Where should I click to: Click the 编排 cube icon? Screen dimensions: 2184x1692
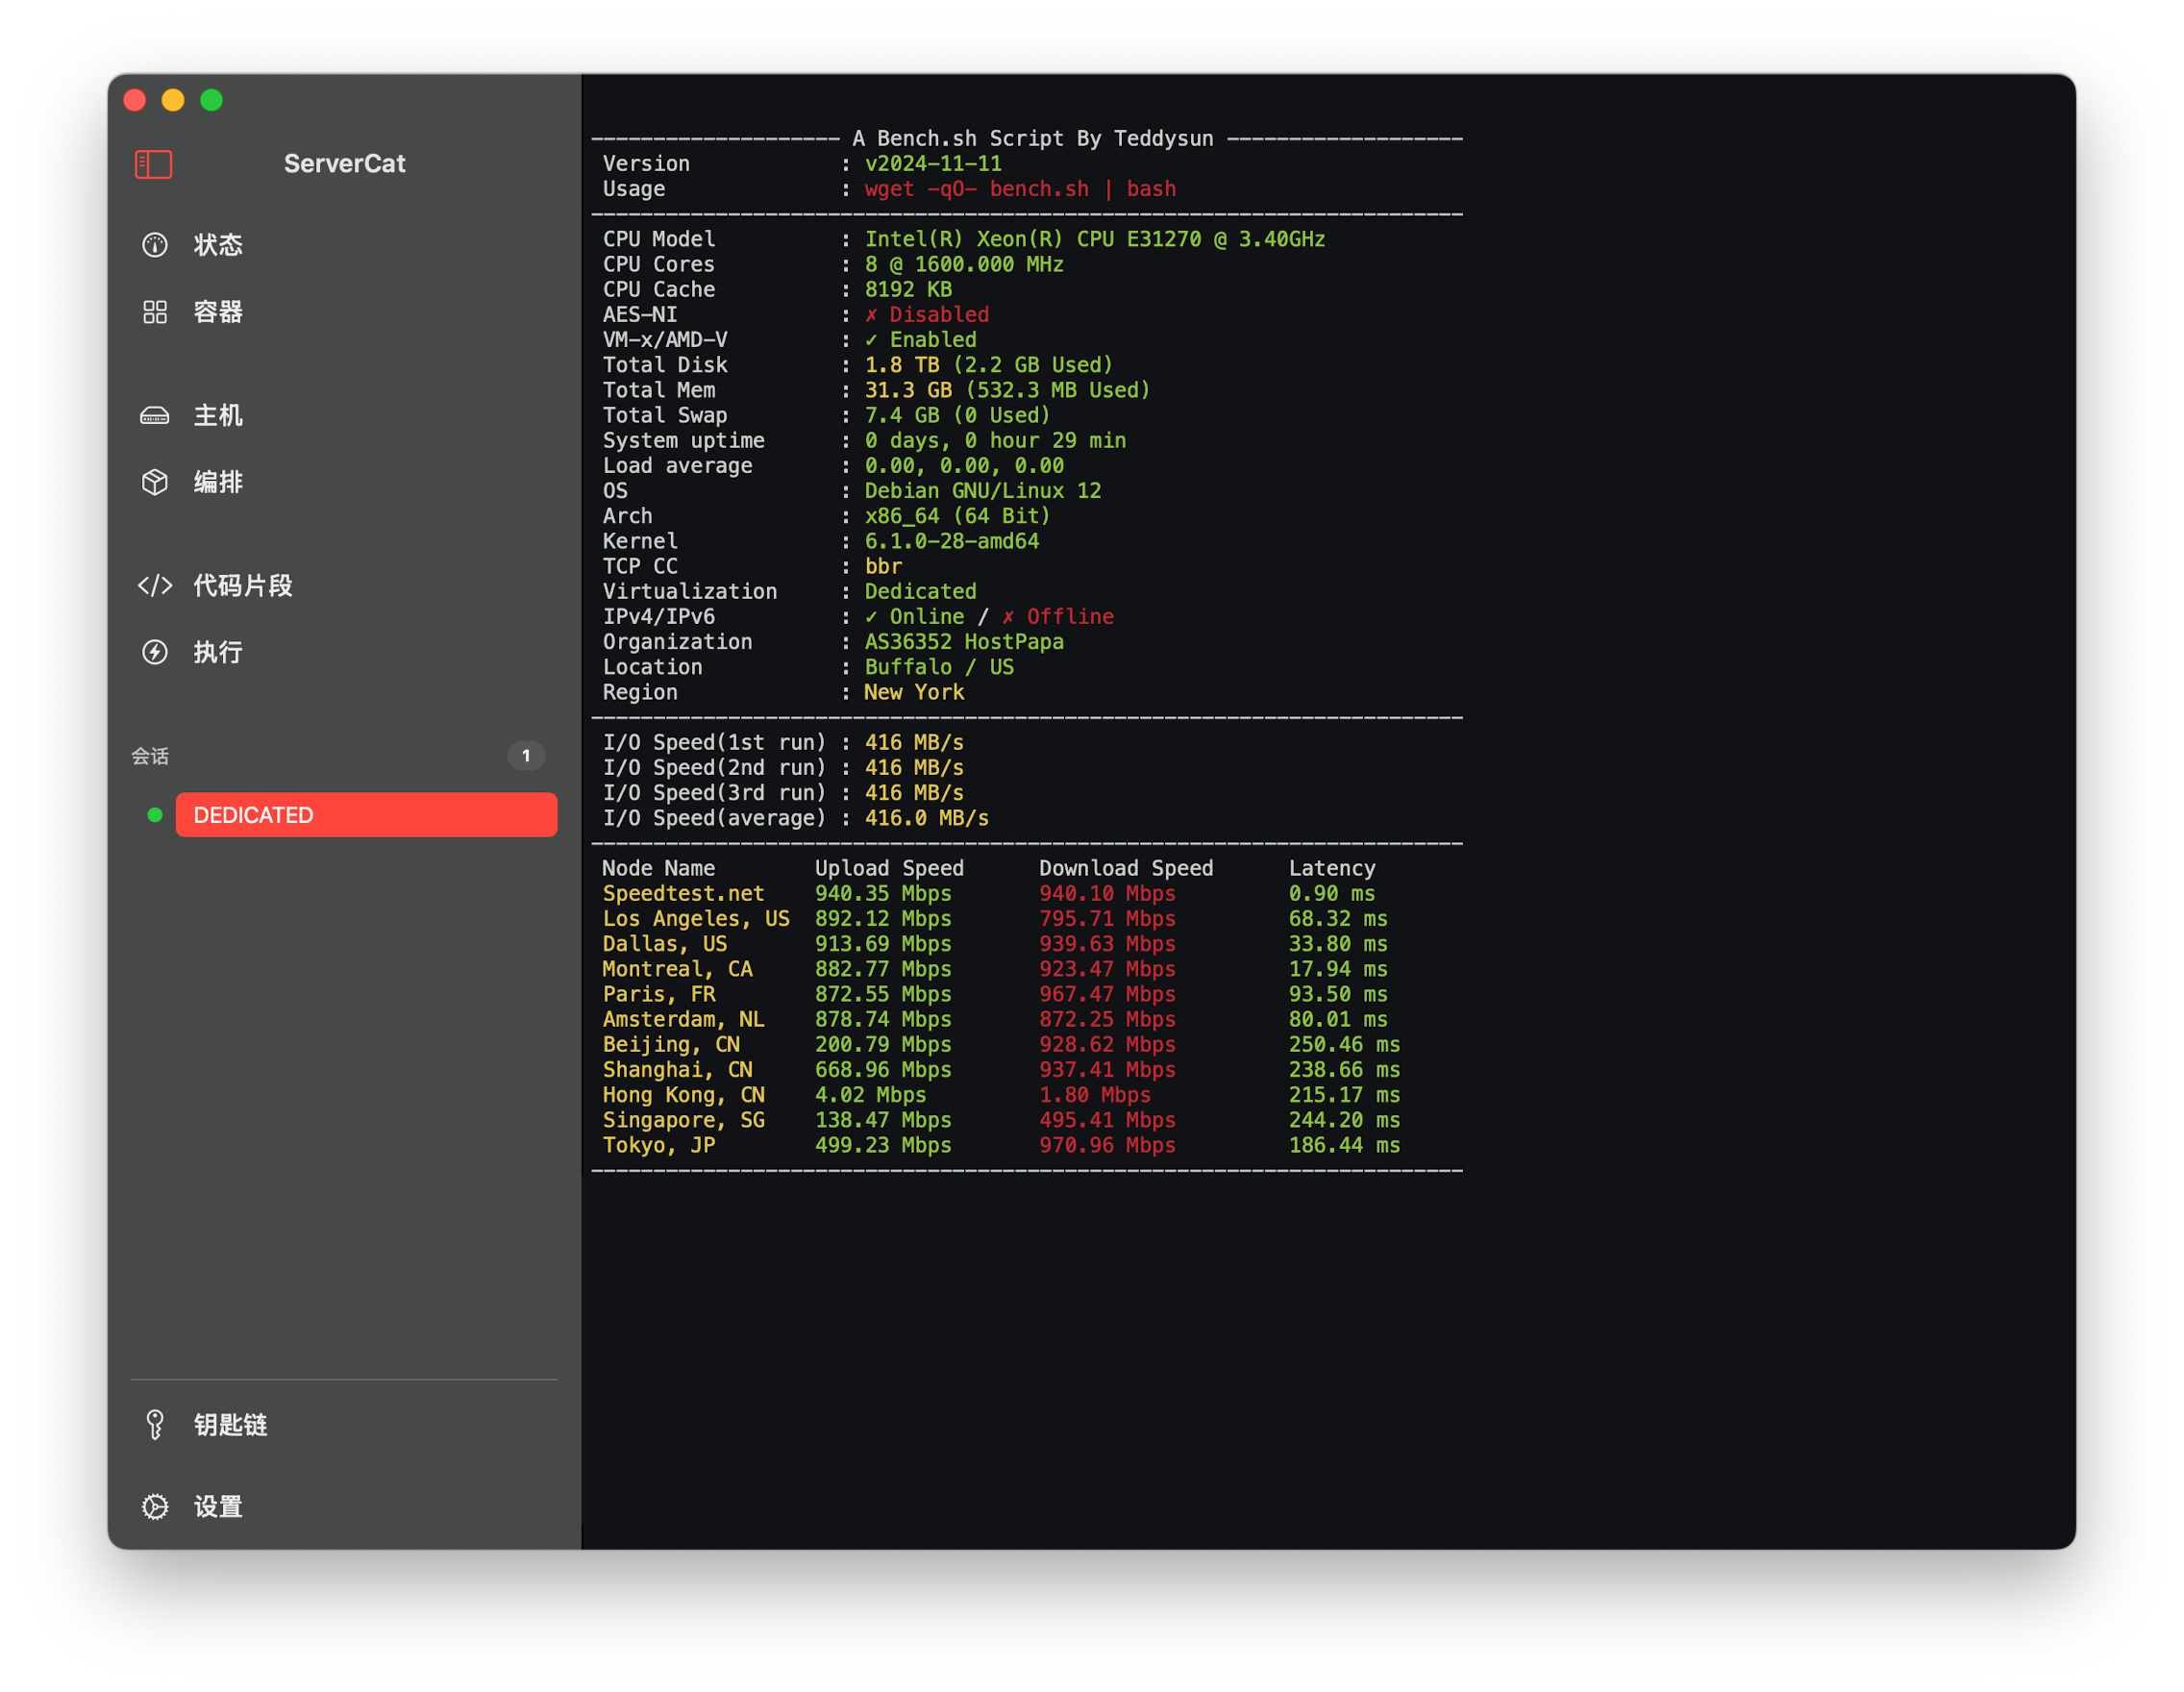155,482
